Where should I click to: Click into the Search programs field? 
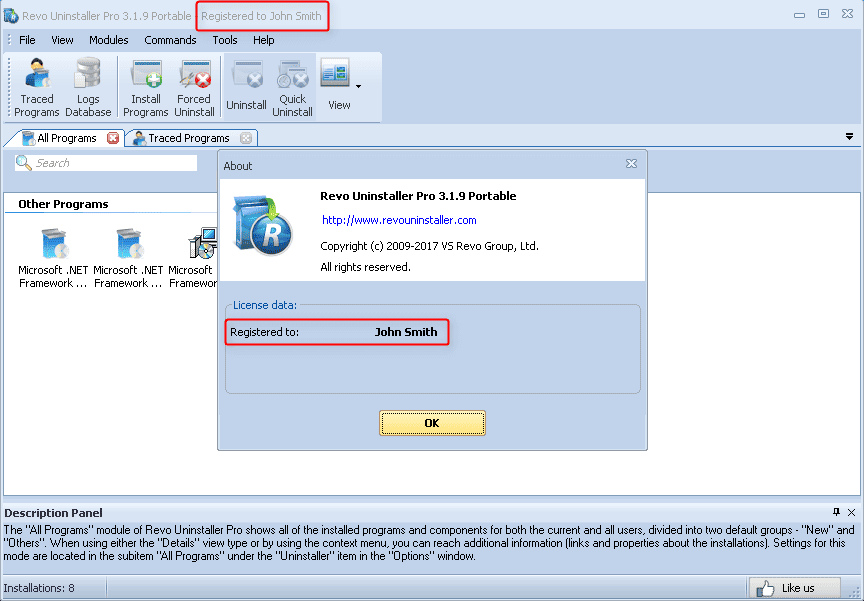(x=106, y=163)
